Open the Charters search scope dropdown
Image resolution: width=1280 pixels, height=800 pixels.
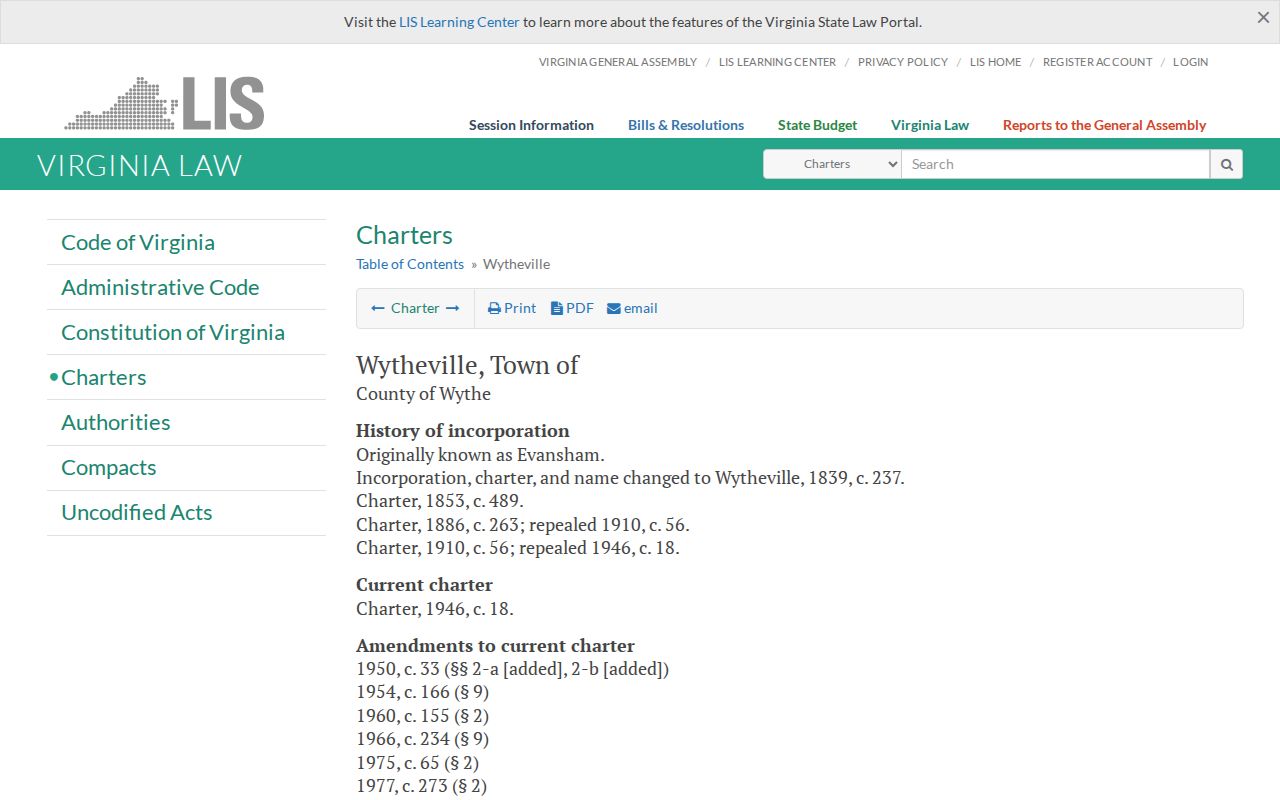tap(832, 164)
